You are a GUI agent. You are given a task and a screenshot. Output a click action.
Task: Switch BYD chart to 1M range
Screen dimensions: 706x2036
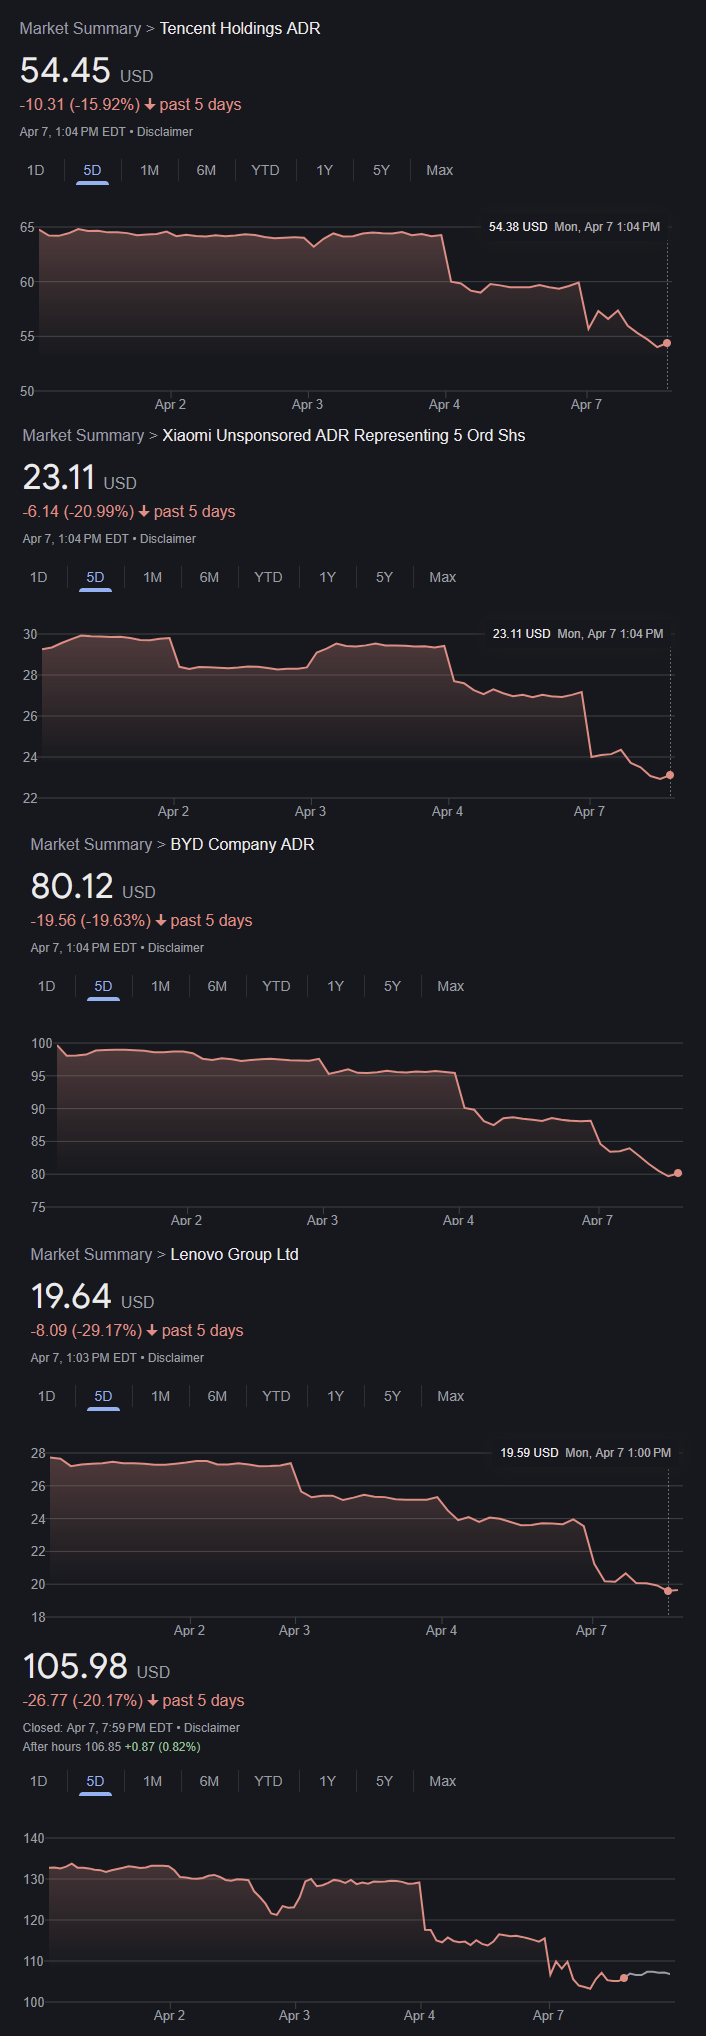click(x=160, y=986)
